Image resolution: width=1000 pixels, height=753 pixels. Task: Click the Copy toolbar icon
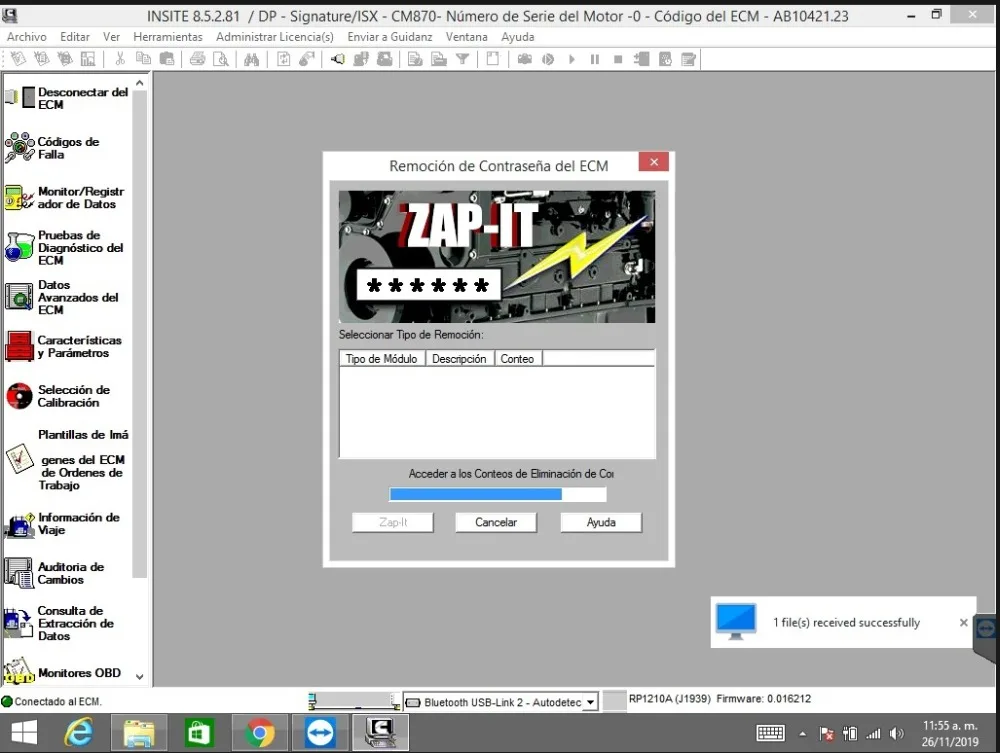click(143, 59)
